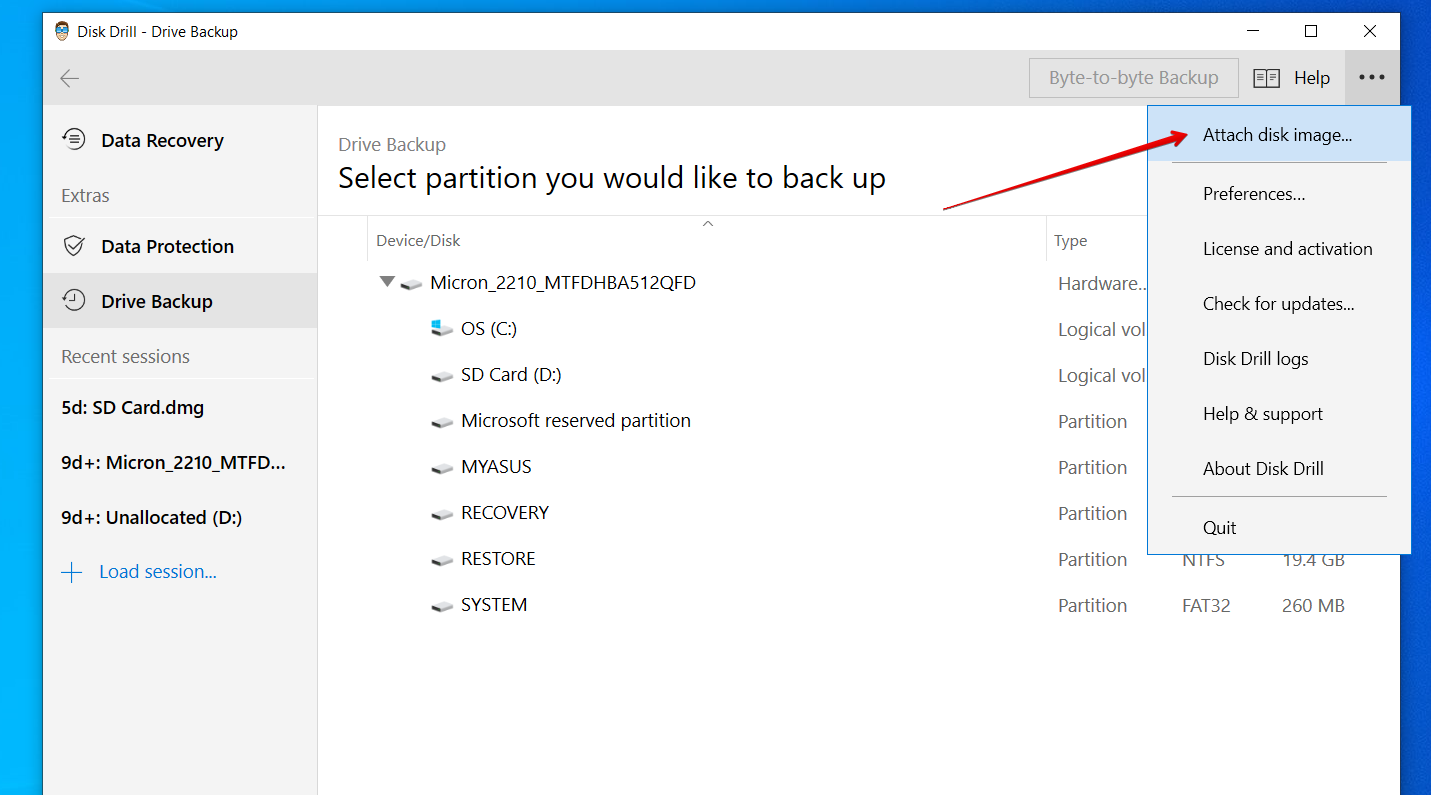Image resolution: width=1431 pixels, height=795 pixels.
Task: Click the Partition type in SYSTEM row
Action: pyautogui.click(x=1092, y=606)
